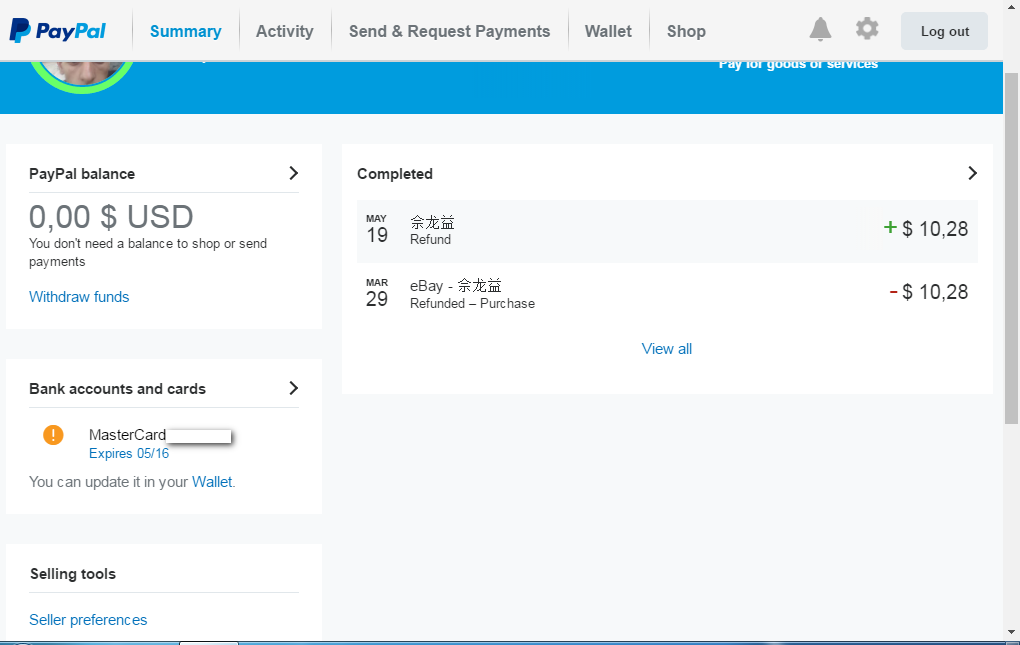Expand the PayPal balance chevron
Viewport: 1020px width, 645px height.
pyautogui.click(x=293, y=173)
